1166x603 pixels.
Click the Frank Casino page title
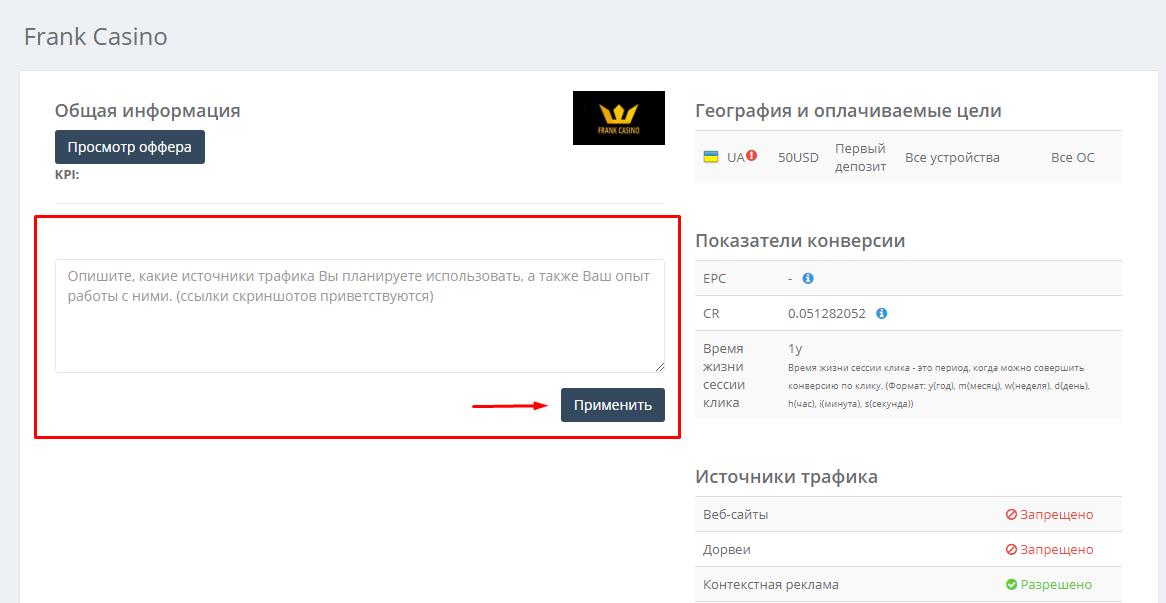[x=95, y=36]
